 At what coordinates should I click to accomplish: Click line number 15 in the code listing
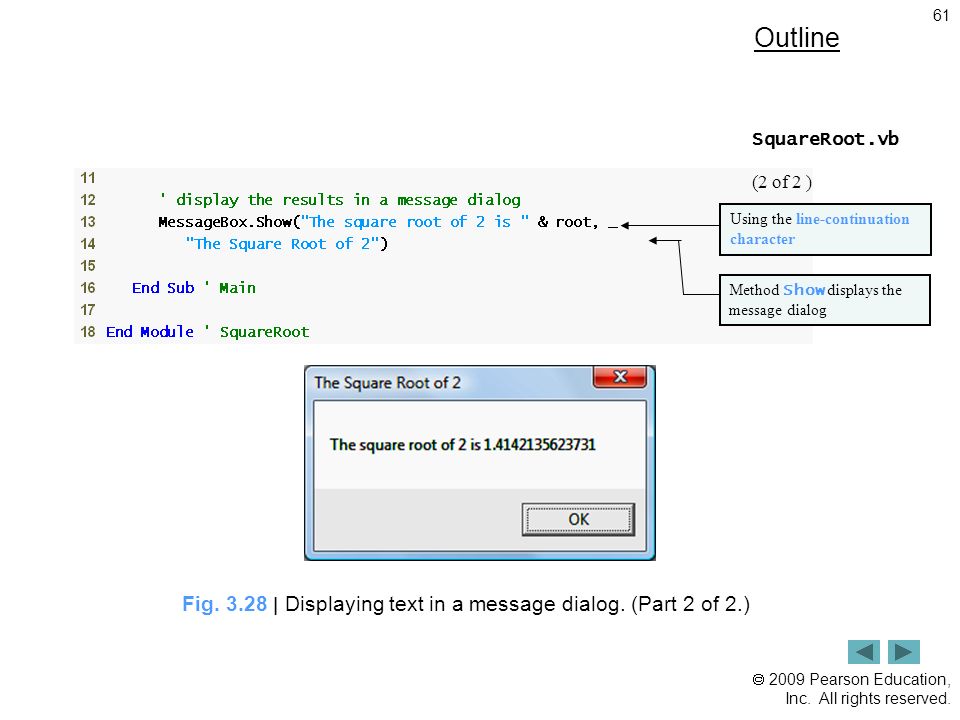pyautogui.click(x=88, y=266)
